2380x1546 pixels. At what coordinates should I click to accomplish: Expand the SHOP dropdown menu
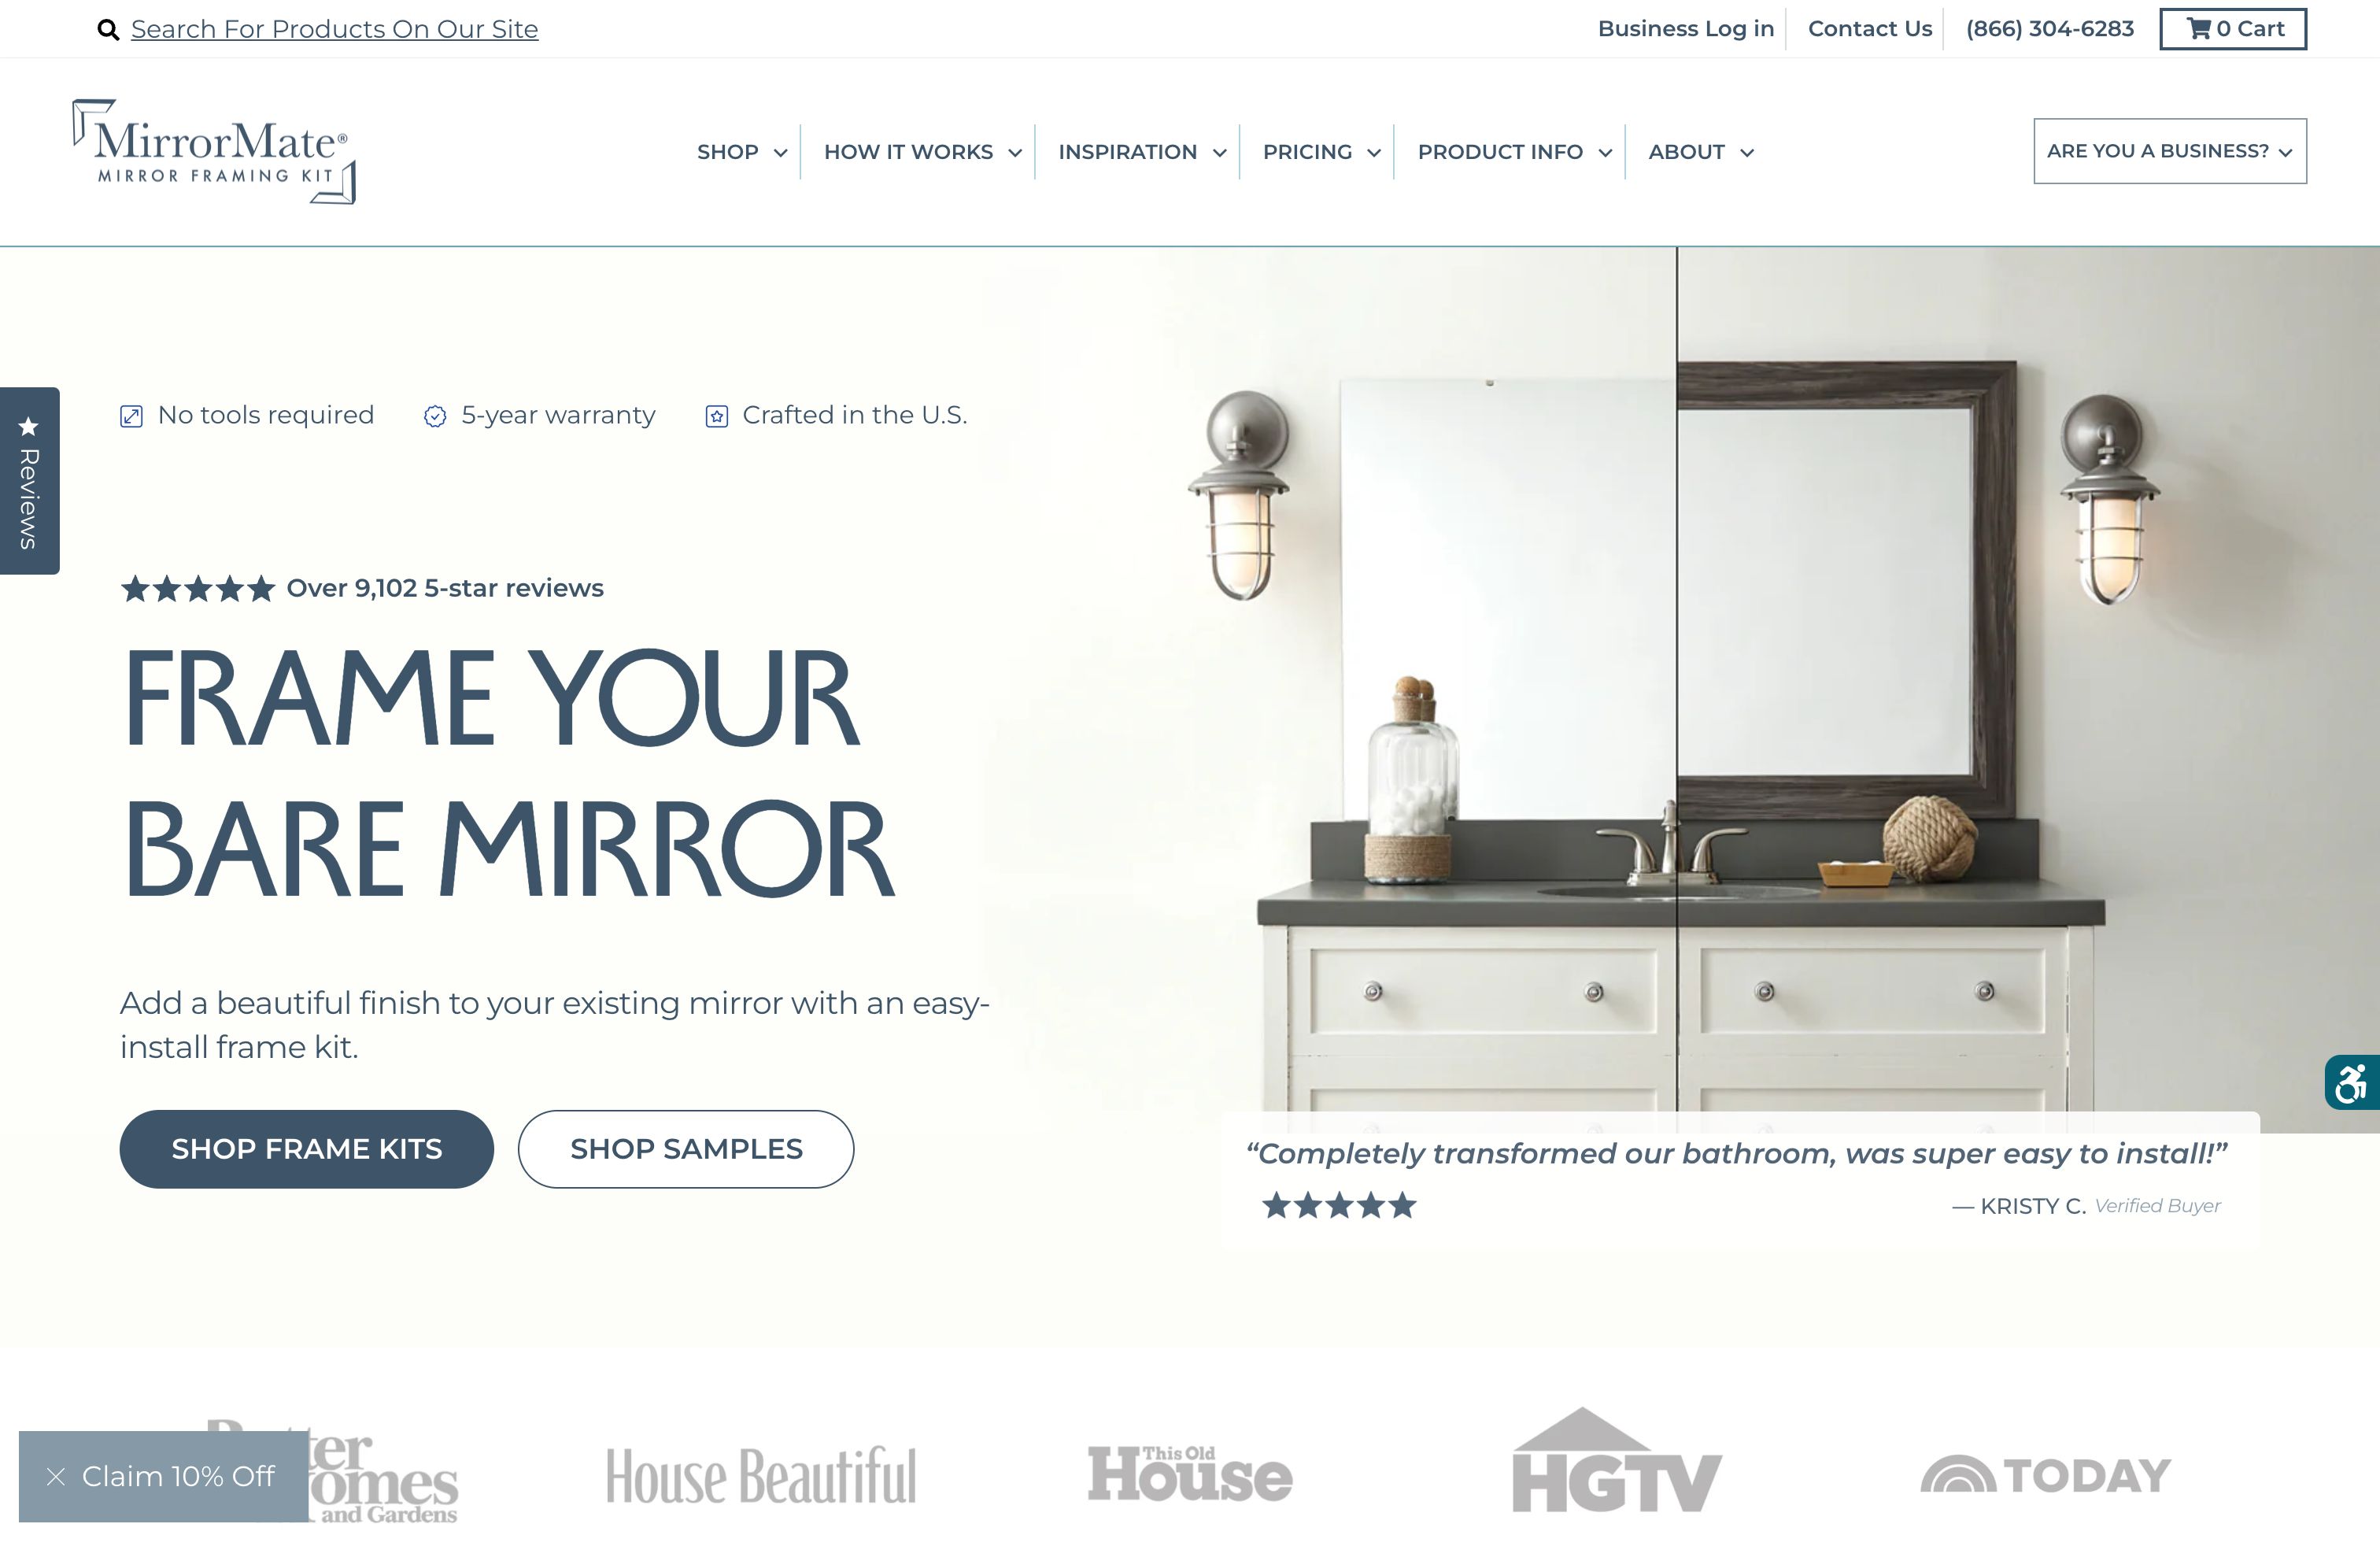click(x=742, y=151)
